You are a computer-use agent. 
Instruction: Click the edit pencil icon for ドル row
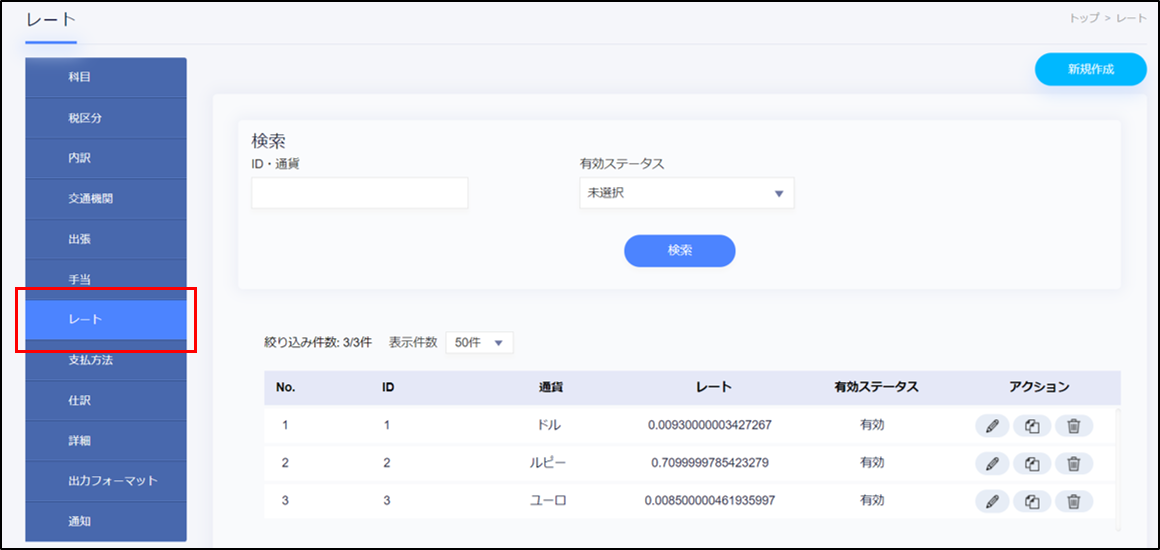pos(992,426)
